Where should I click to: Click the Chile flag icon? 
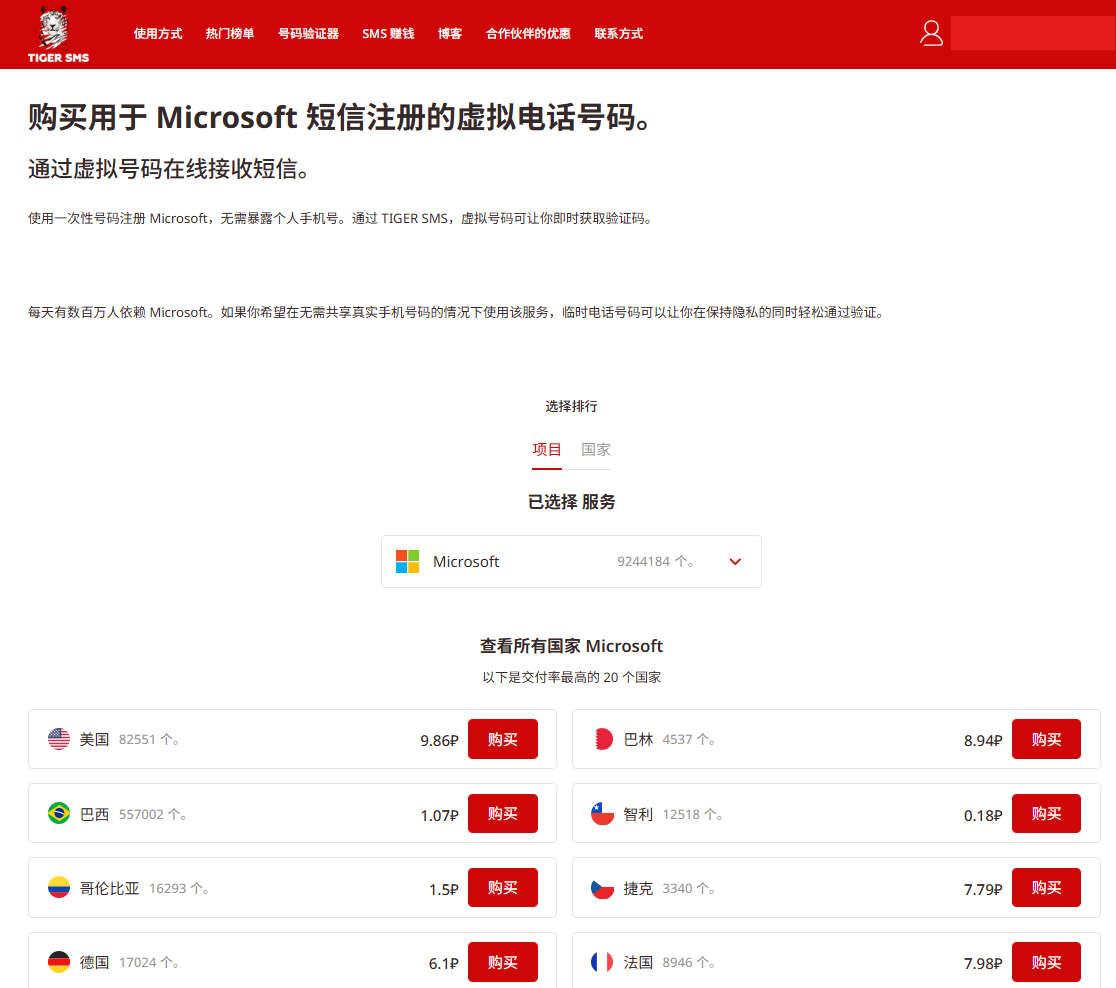(x=603, y=813)
